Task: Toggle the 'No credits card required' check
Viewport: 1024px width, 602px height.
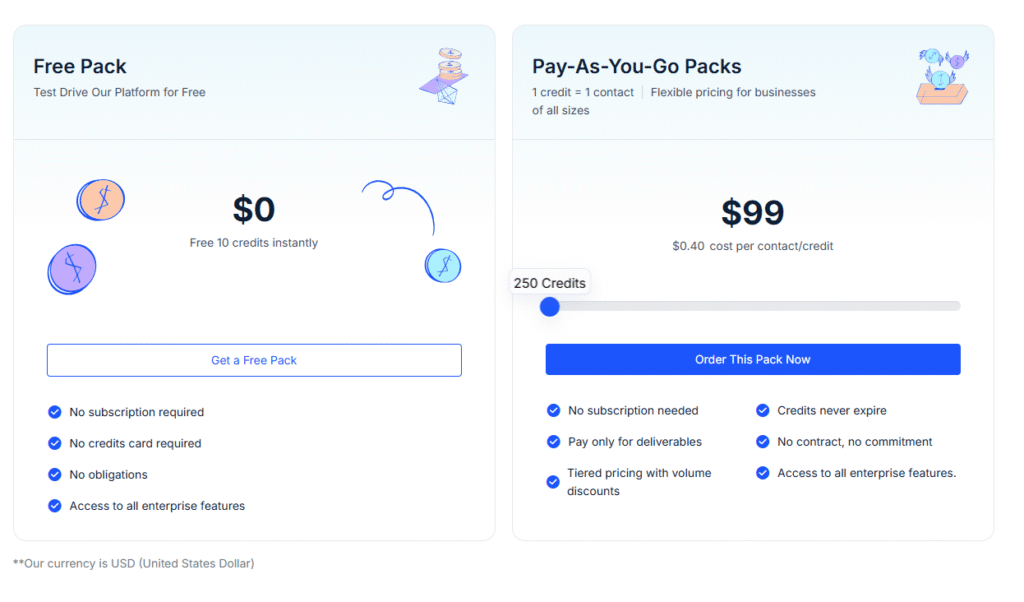Action: [55, 443]
